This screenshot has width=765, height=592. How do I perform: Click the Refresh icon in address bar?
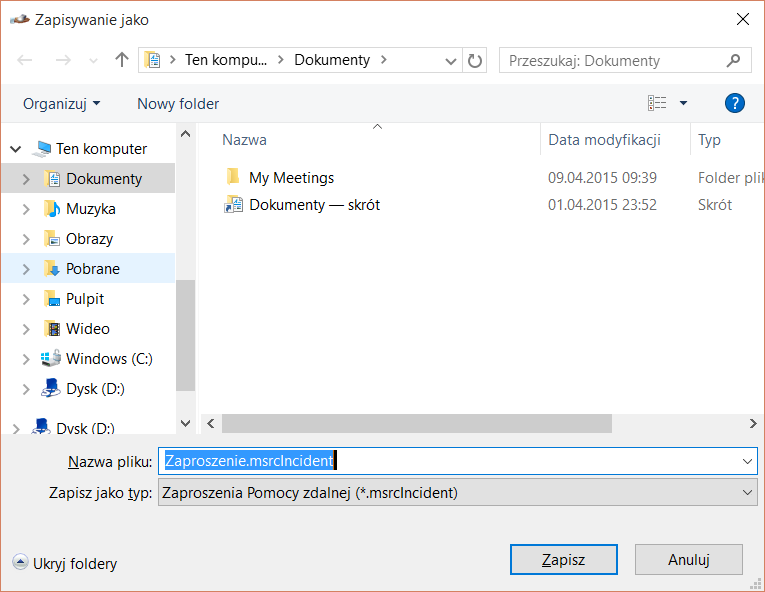tap(475, 60)
